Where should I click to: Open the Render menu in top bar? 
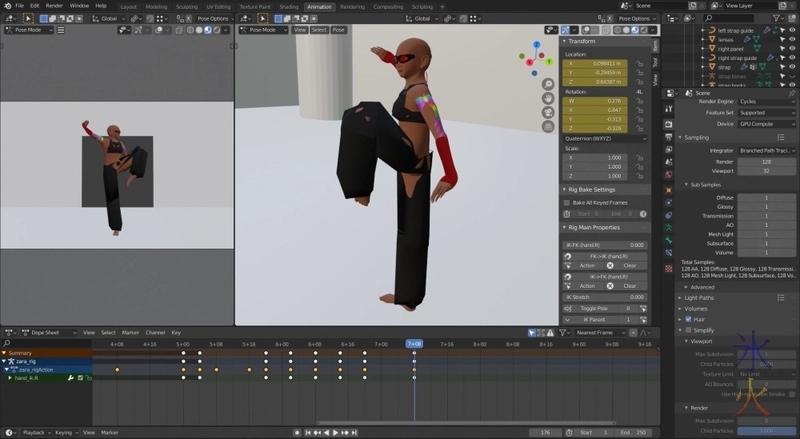coord(54,6)
